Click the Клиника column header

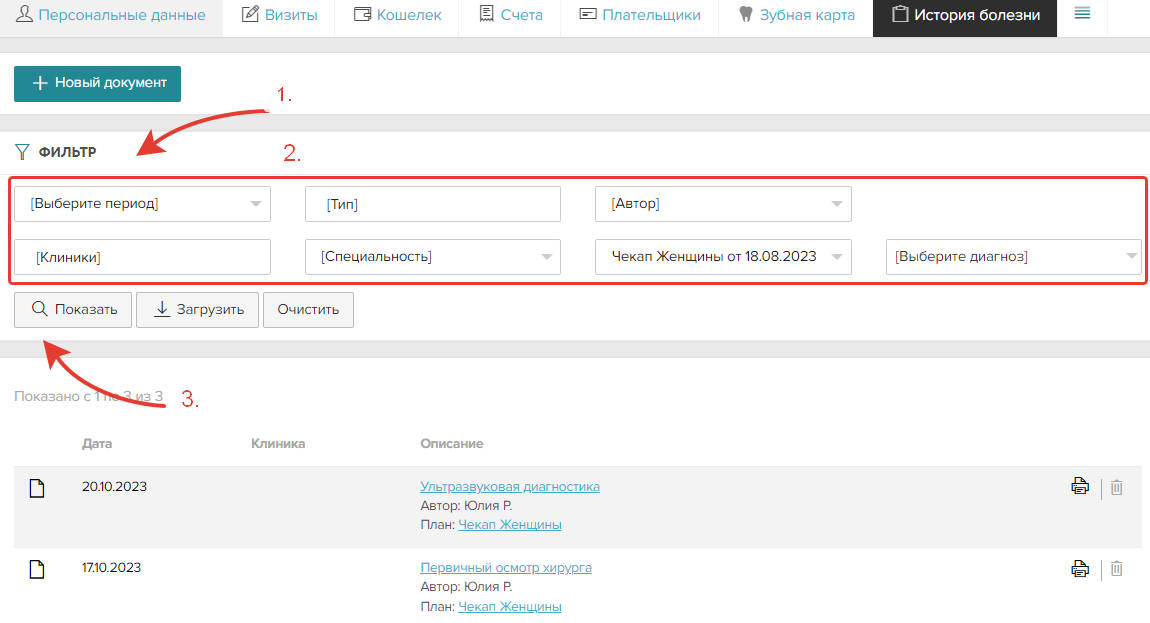pyautogui.click(x=278, y=444)
